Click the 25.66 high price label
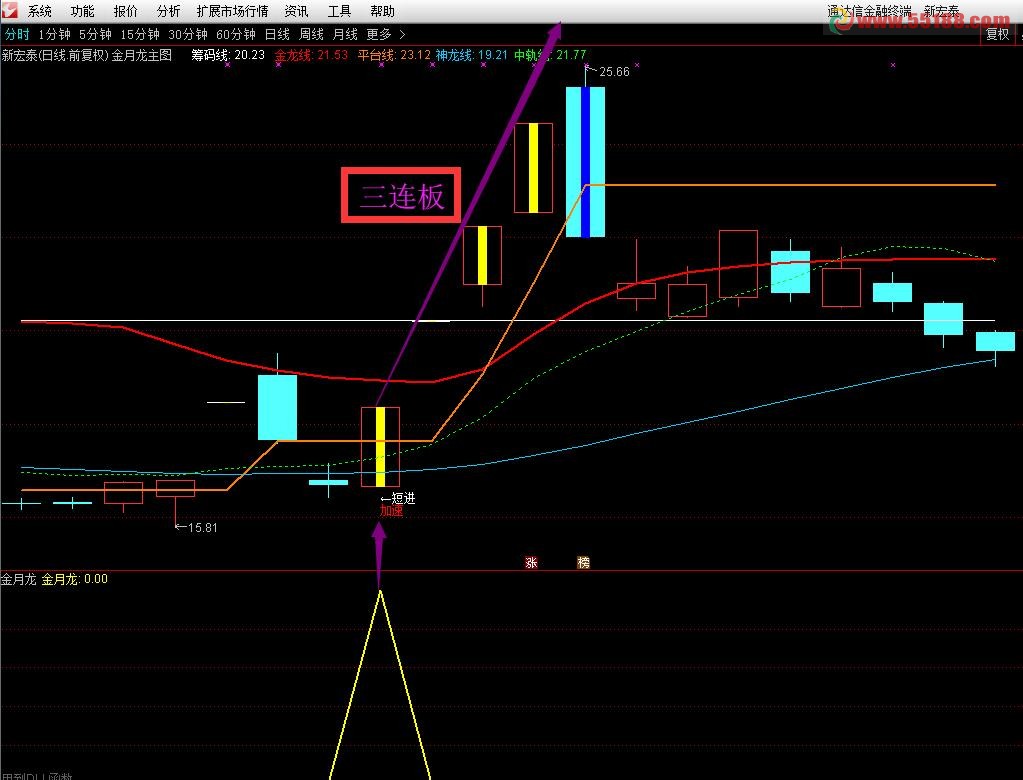The height and width of the screenshot is (780, 1023). coord(613,72)
